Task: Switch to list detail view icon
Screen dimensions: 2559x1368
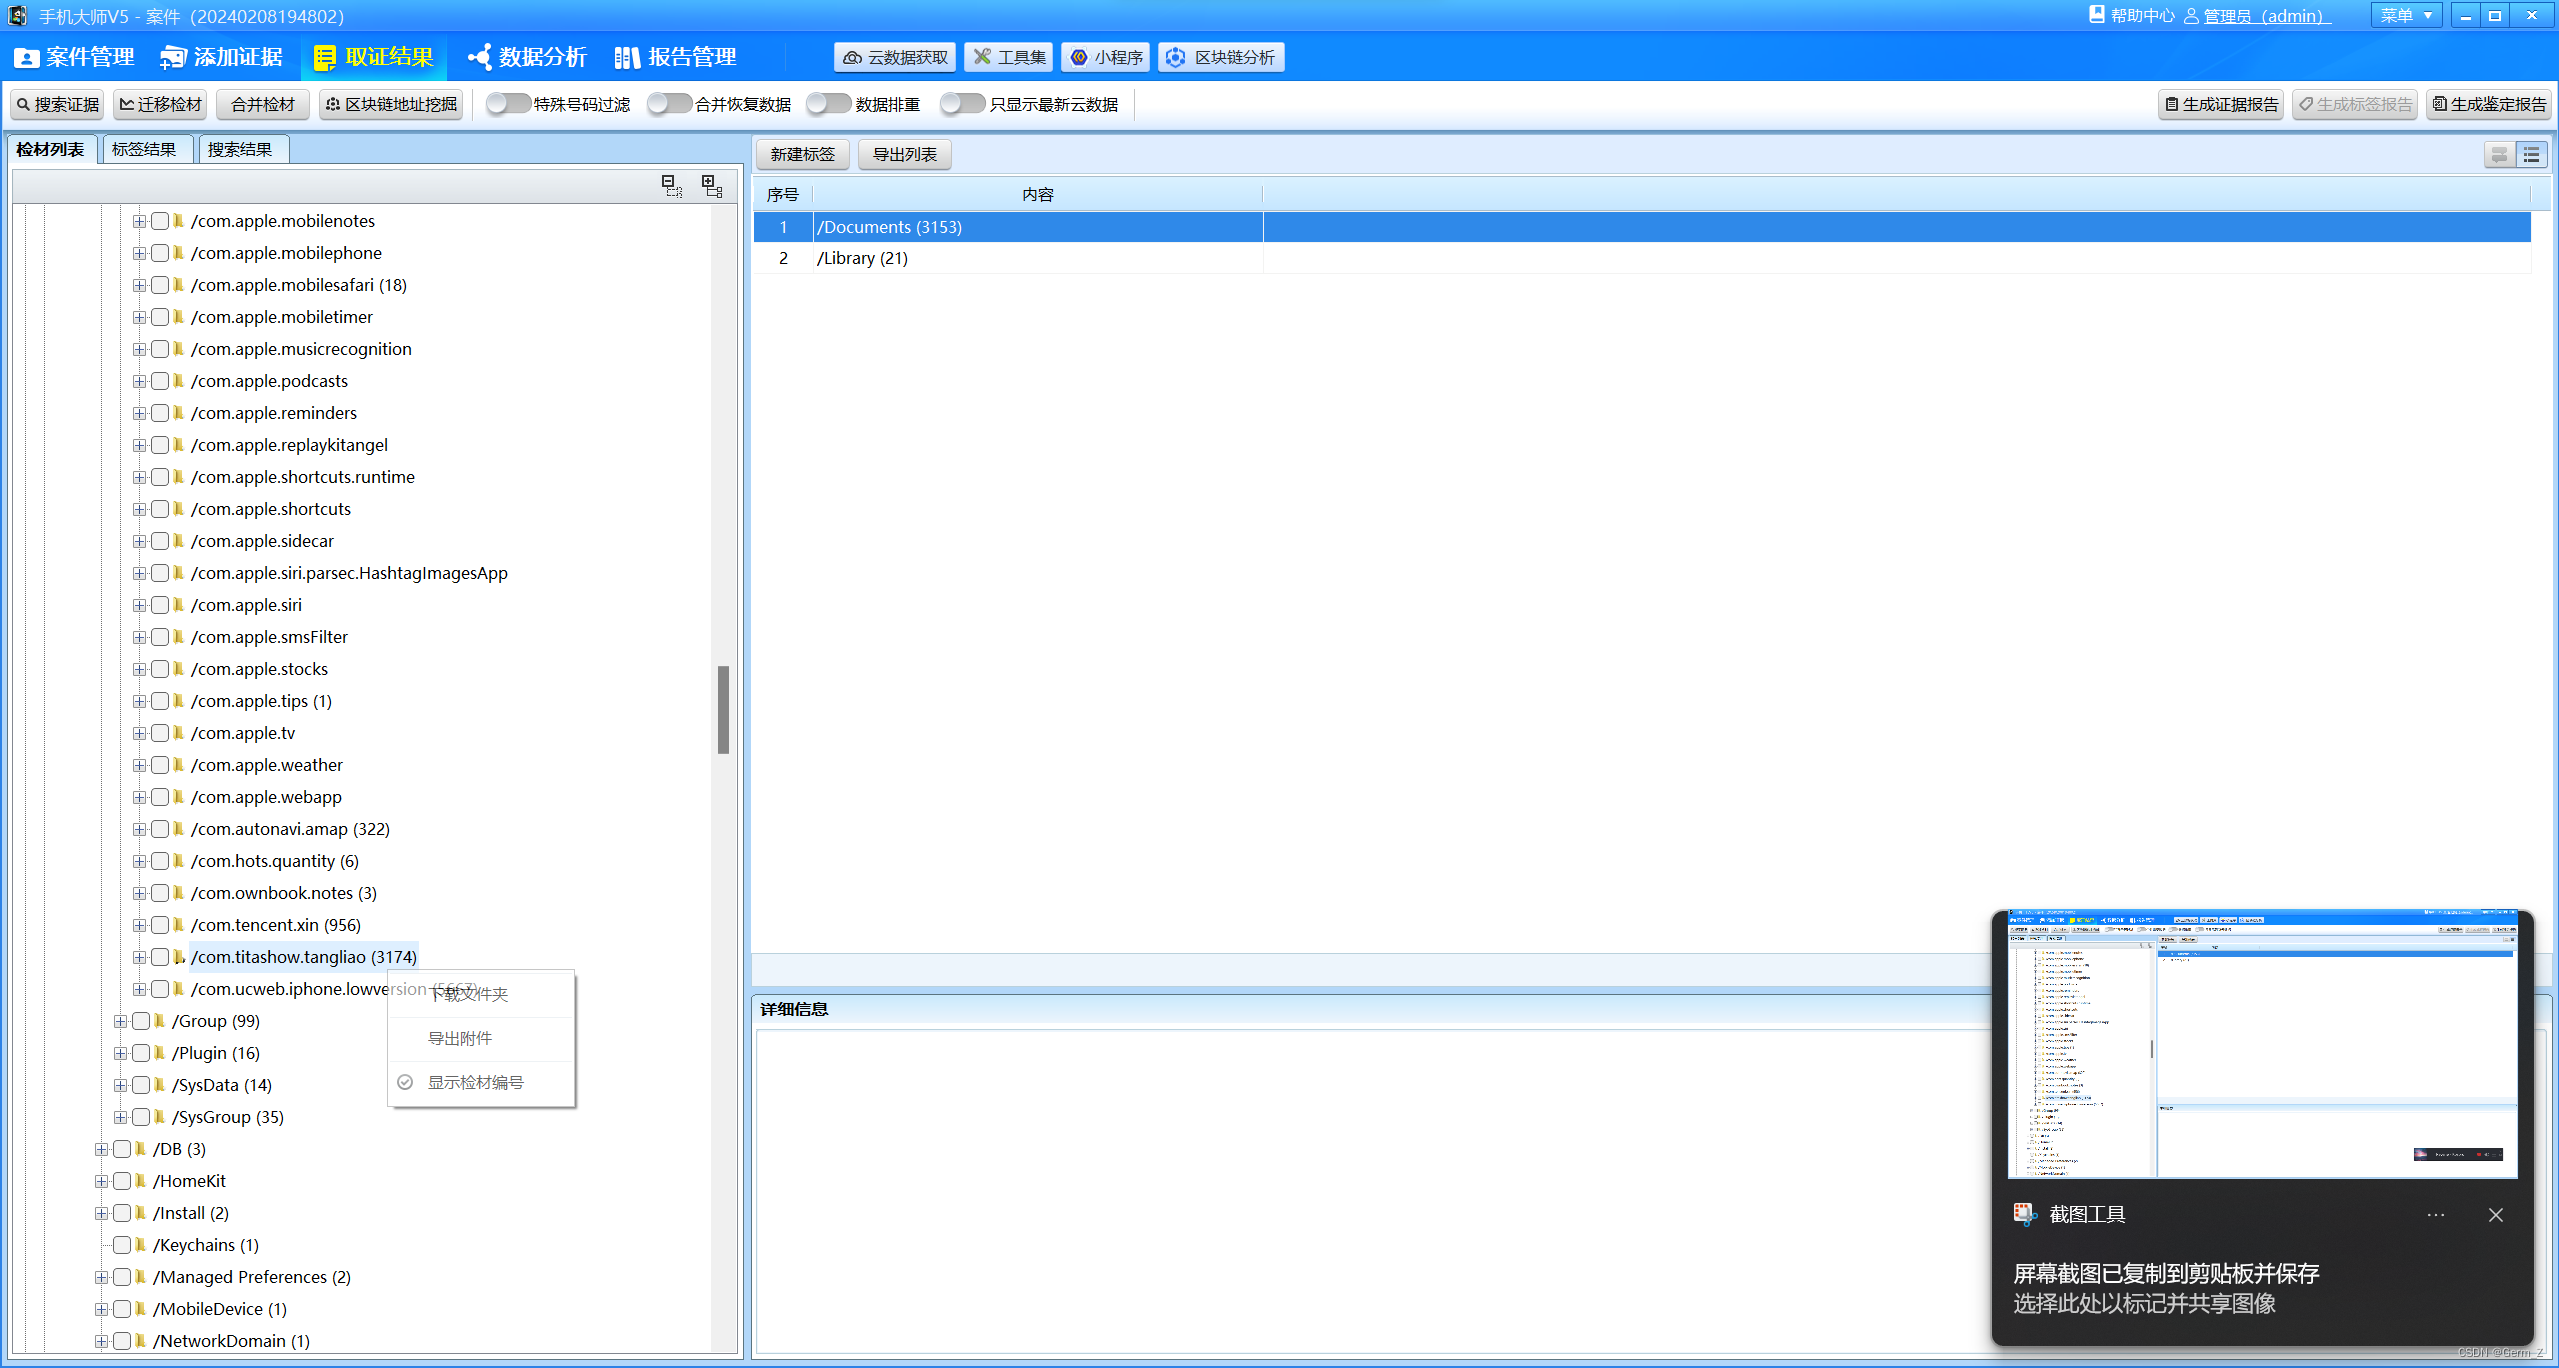Action: tap(2531, 155)
